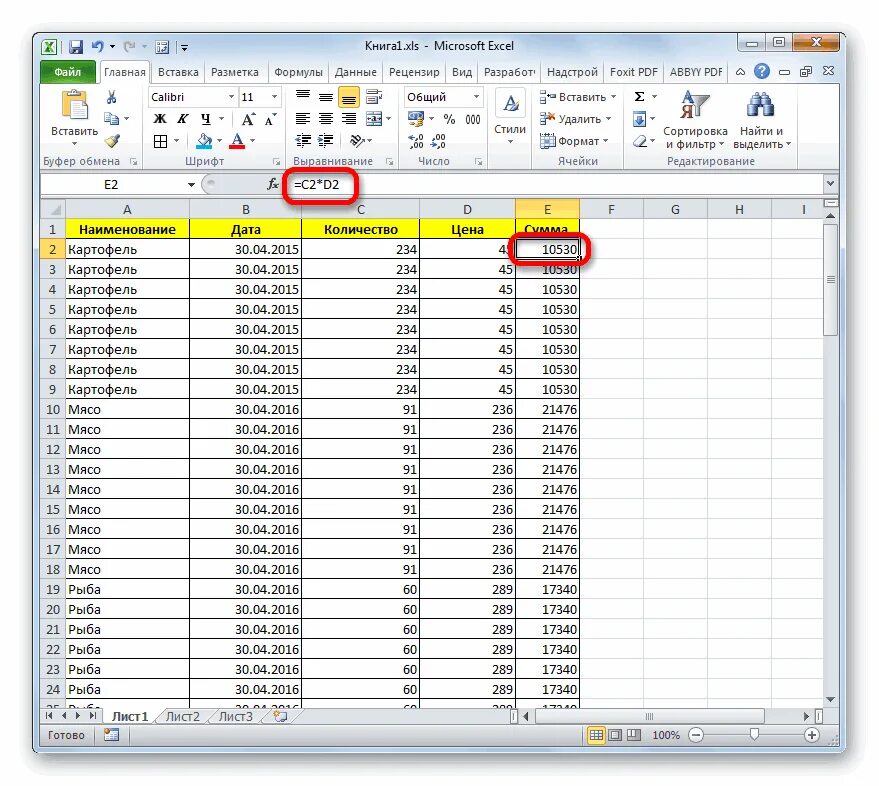Open the Лист3 worksheet tab

[235, 716]
